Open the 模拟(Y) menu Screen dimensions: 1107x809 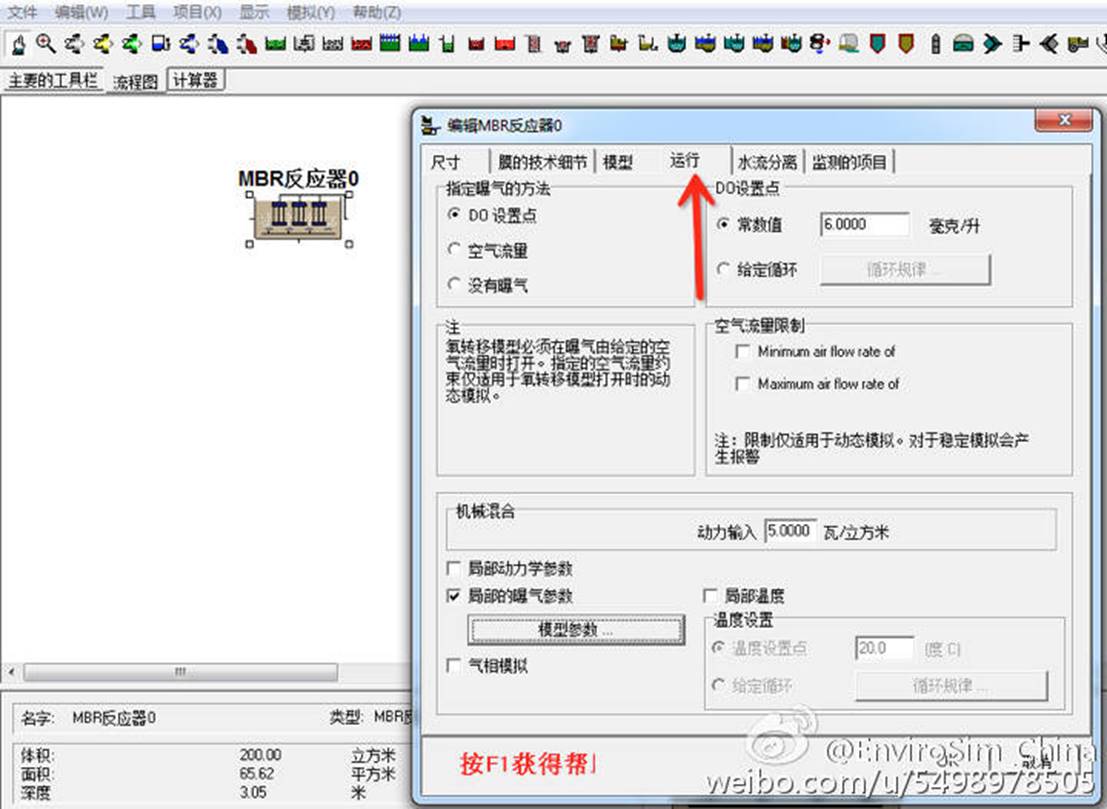(x=310, y=13)
